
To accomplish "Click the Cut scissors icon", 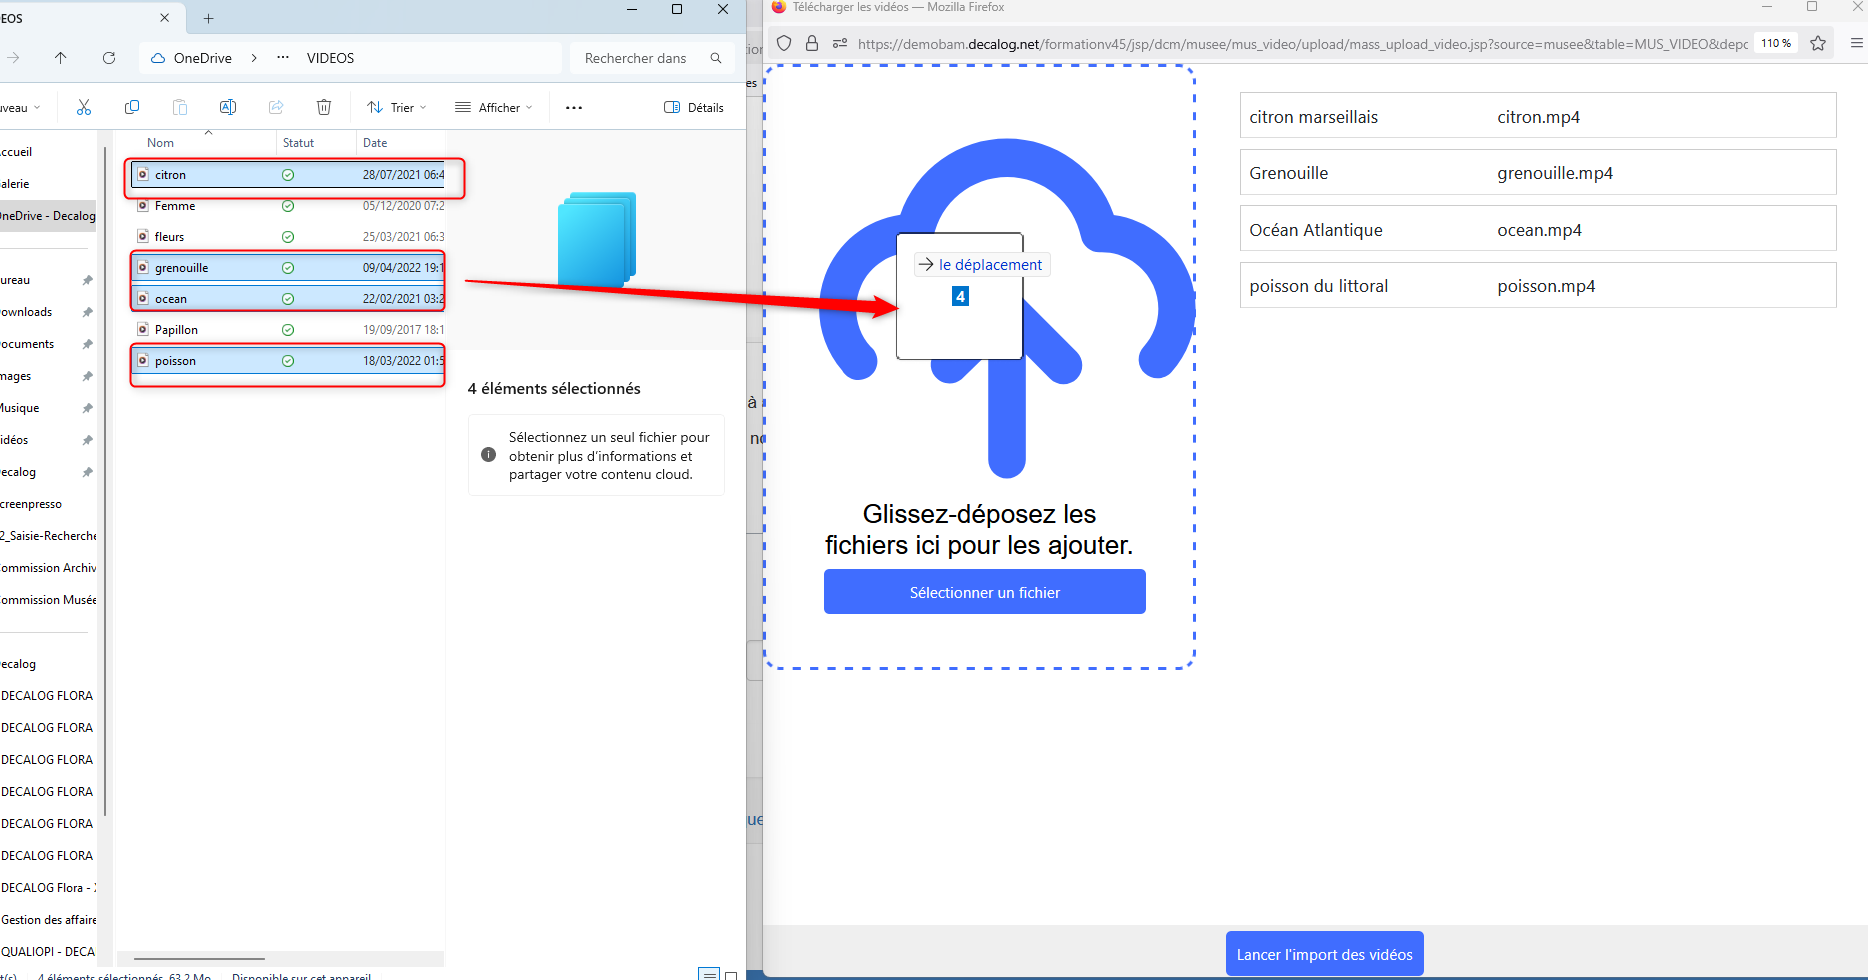I will pos(84,107).
